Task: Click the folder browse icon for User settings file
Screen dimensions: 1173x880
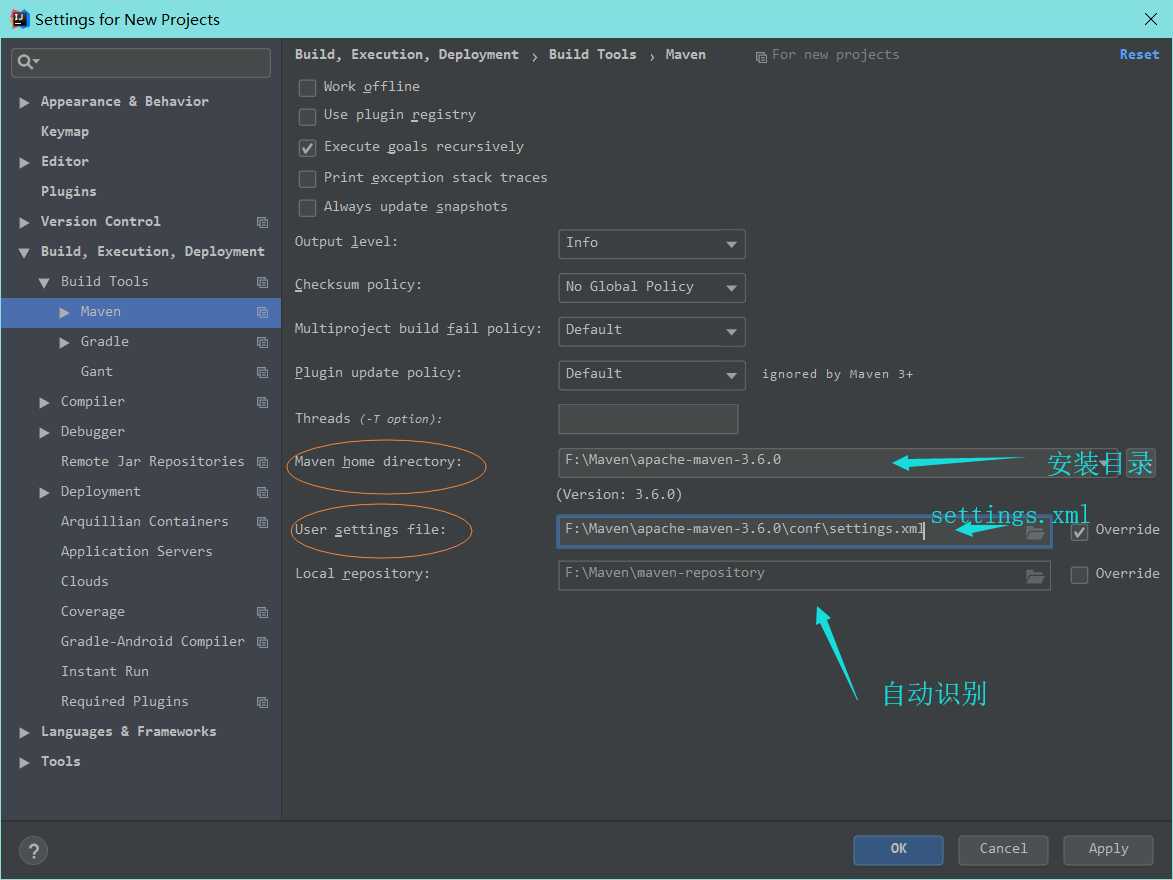Action: (1035, 532)
